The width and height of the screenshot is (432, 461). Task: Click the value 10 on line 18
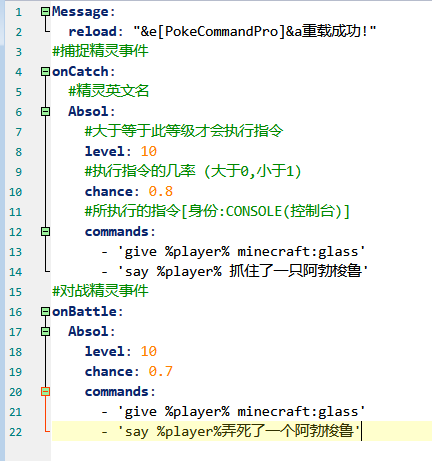[149, 351]
